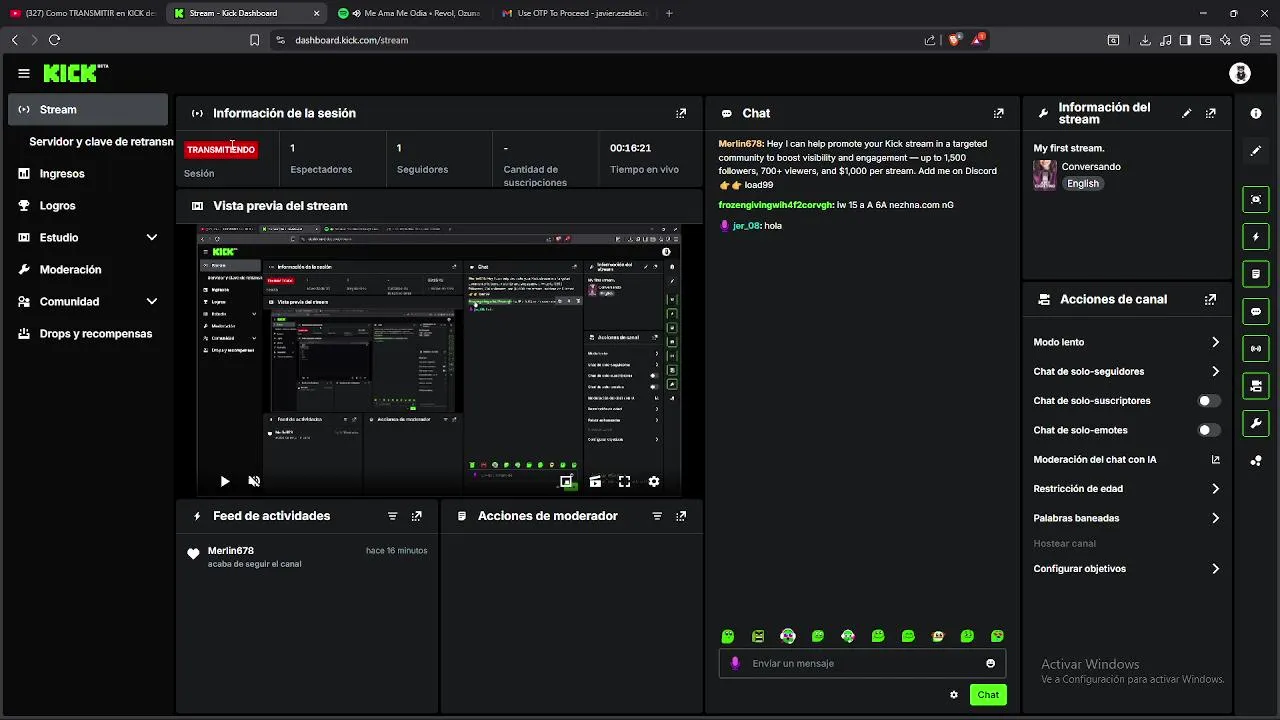Click the Brave shields lion icon

pyautogui.click(x=954, y=40)
